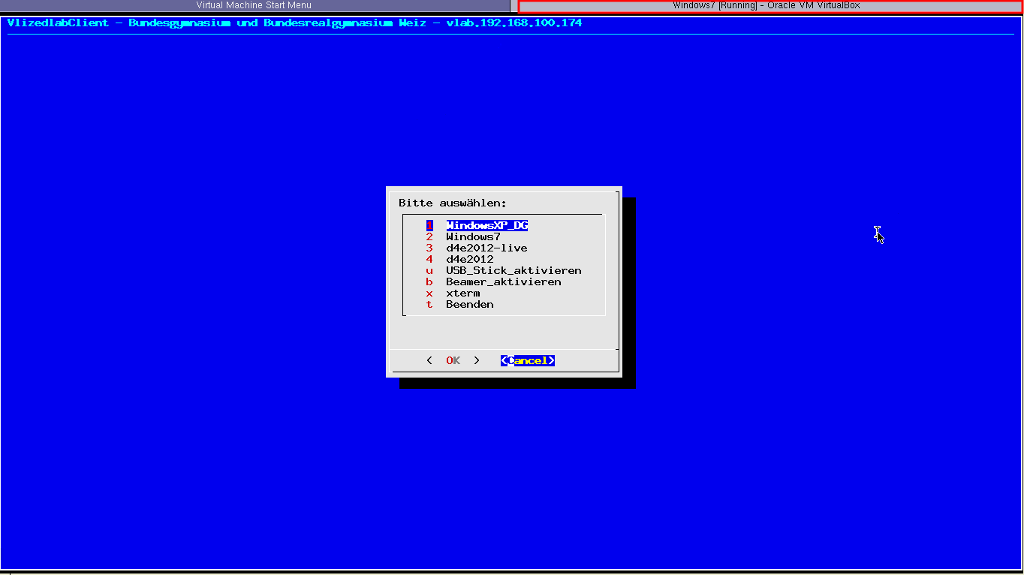Viewport: 1024px width, 575px height.
Task: Open xterm from the selection list
Action: 463,293
